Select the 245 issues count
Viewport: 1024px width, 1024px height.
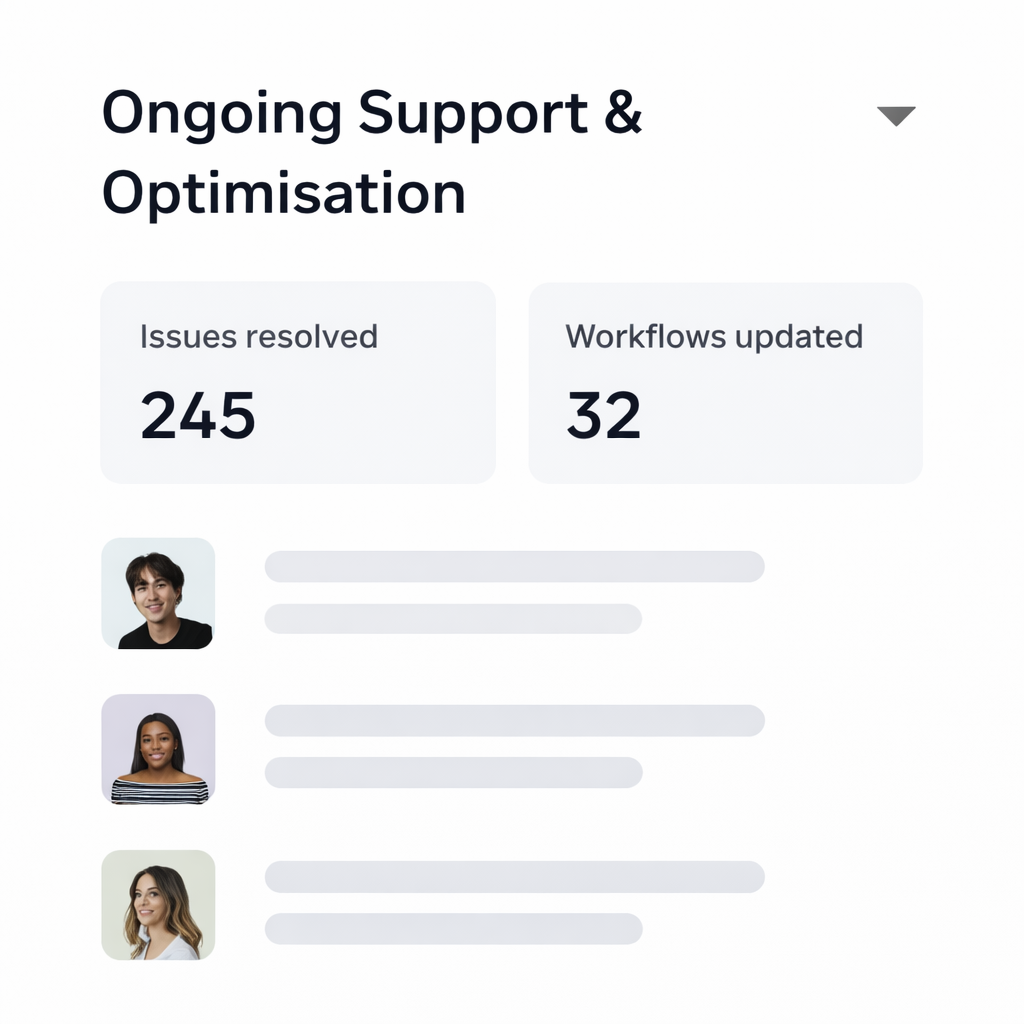(x=198, y=415)
